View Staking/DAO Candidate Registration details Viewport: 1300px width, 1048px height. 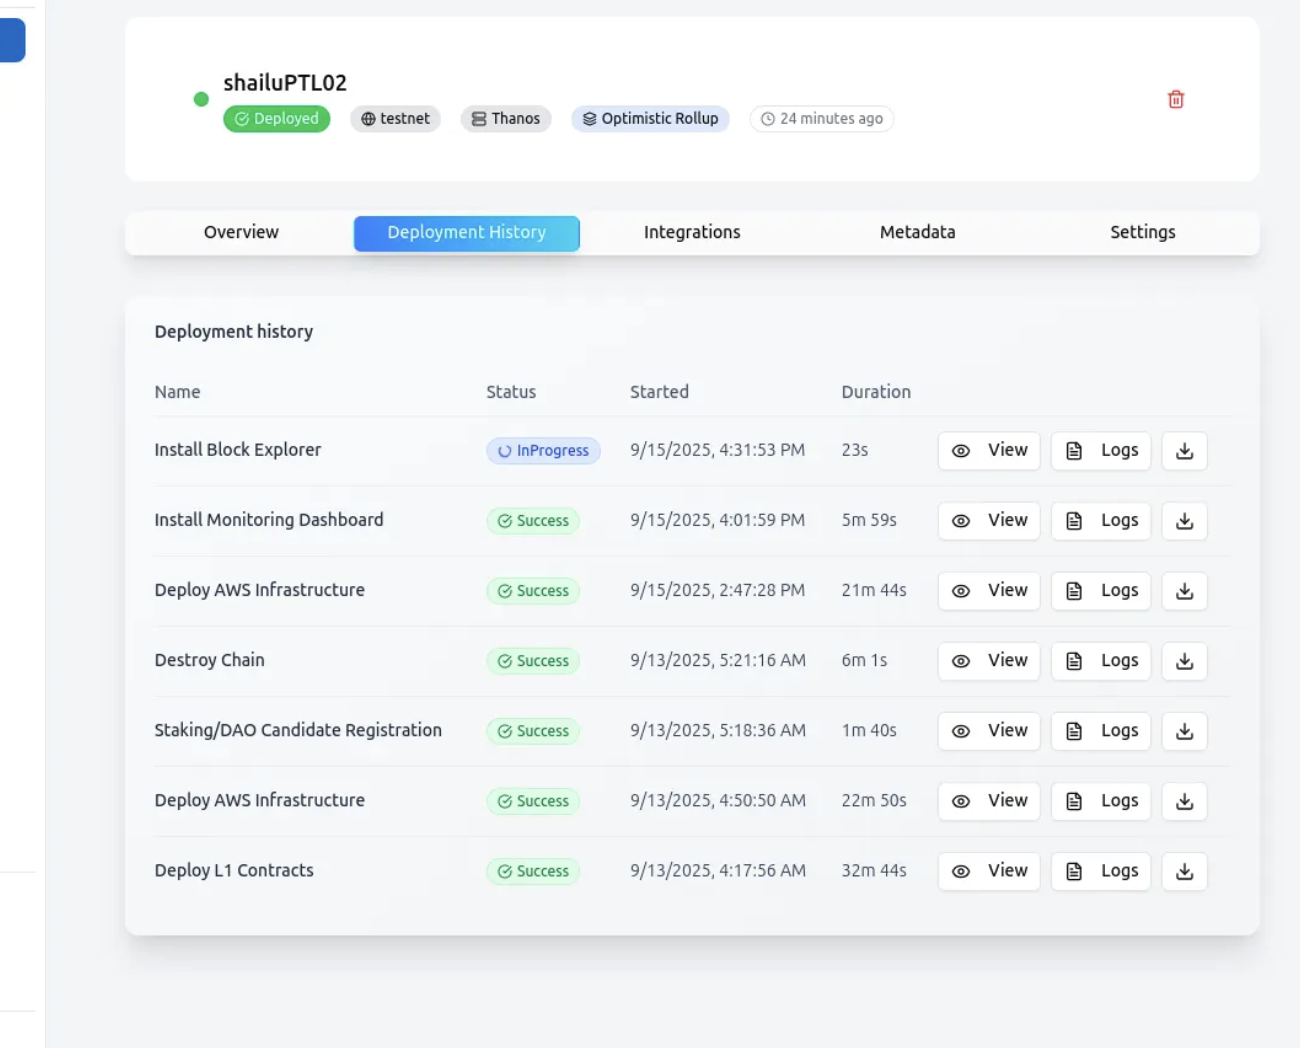click(989, 731)
